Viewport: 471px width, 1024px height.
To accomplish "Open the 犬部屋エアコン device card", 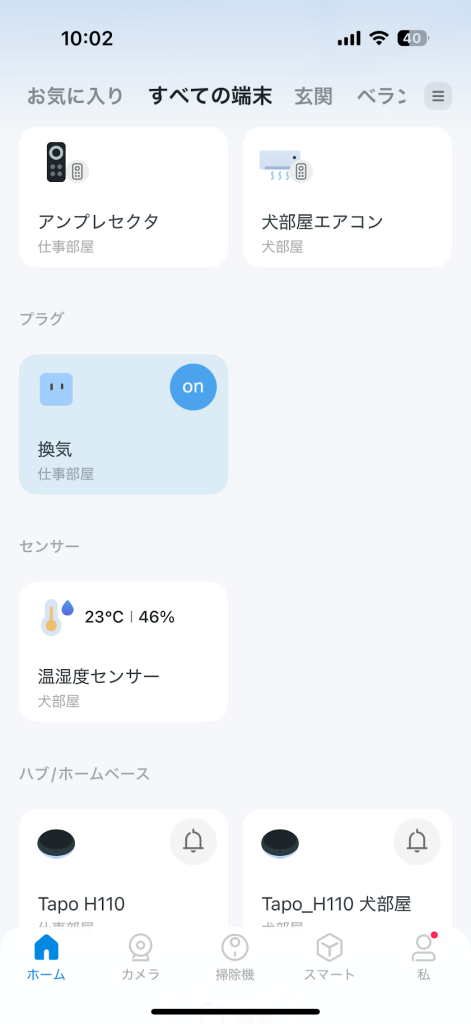I will (348, 197).
